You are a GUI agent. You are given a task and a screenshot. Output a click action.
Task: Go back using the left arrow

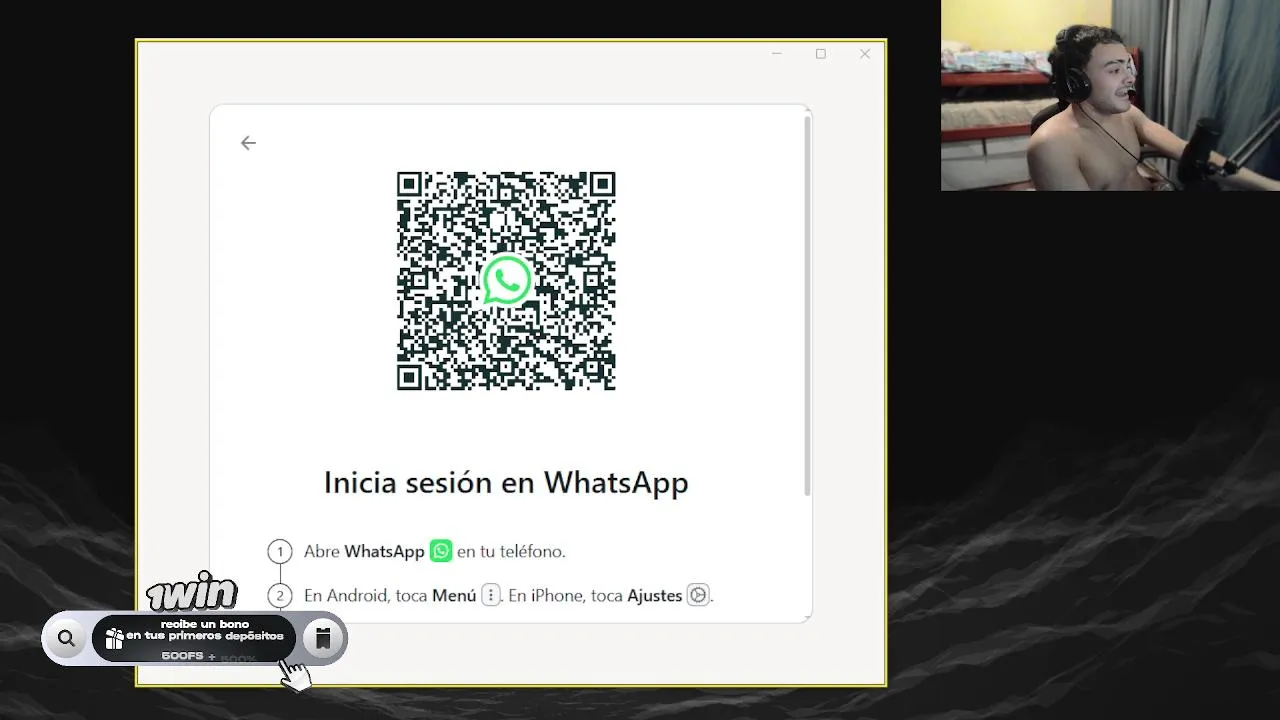point(248,143)
